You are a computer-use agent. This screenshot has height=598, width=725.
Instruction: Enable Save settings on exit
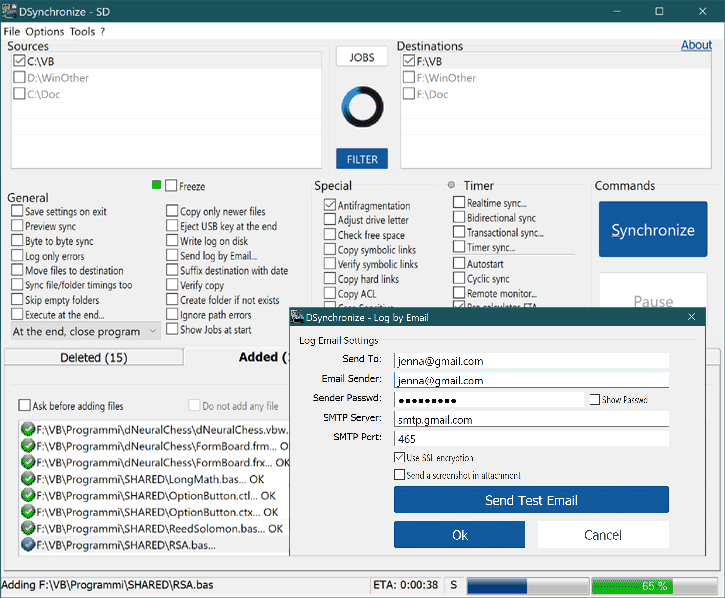(x=17, y=211)
